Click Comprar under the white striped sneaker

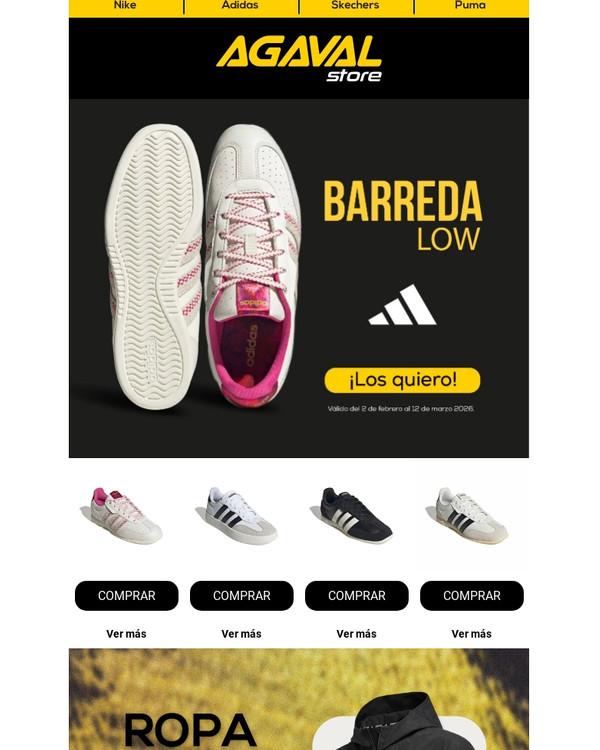coord(241,596)
